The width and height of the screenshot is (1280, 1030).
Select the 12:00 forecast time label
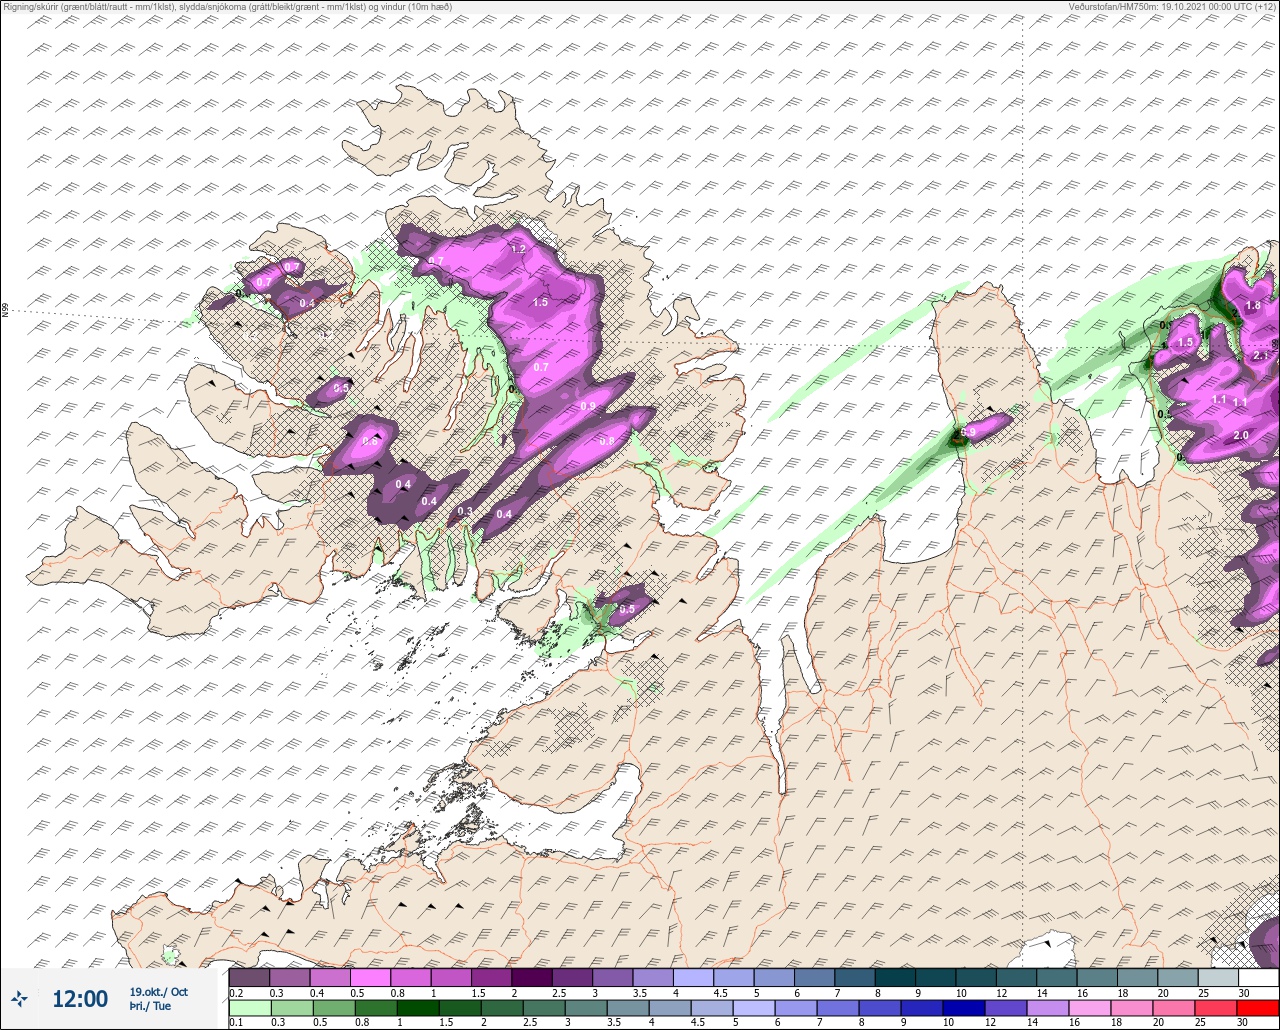[79, 999]
